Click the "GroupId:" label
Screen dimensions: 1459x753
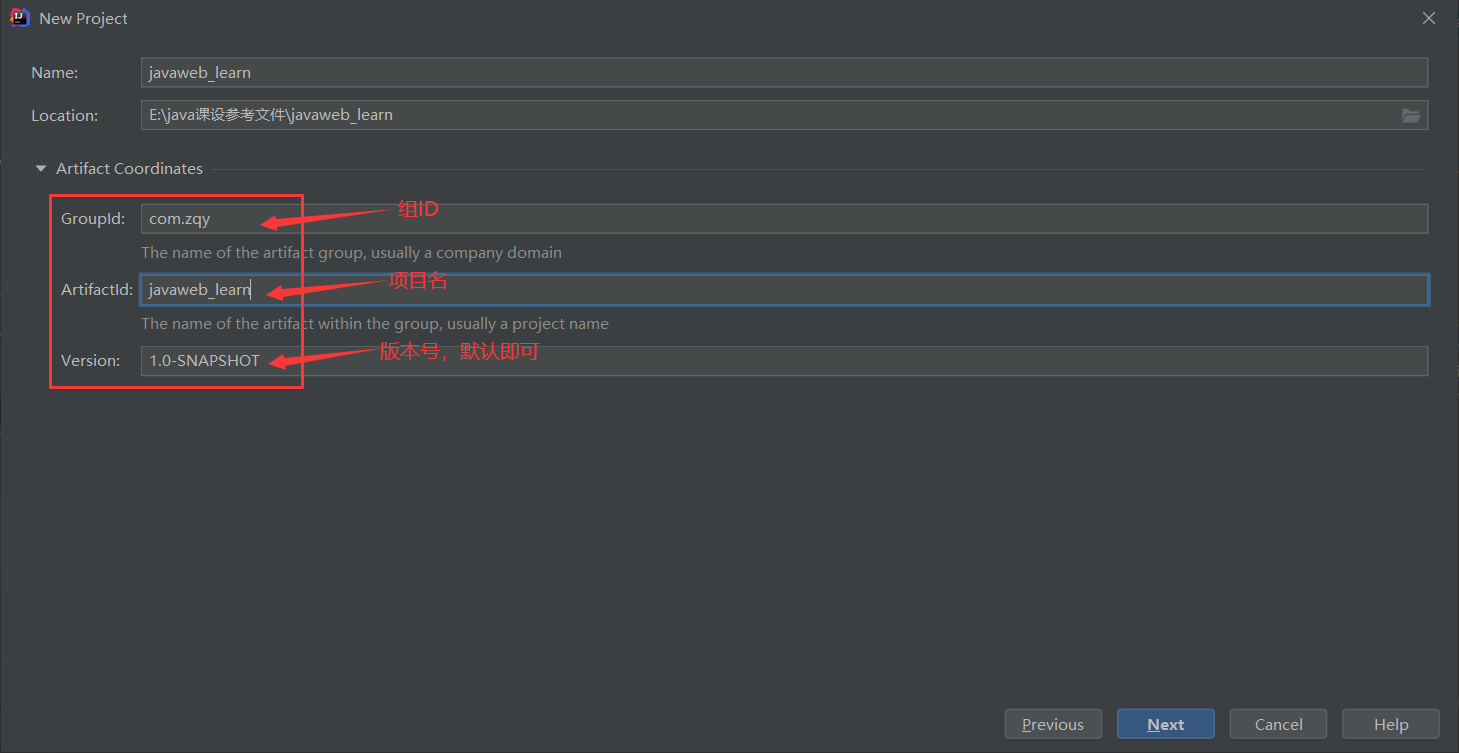93,219
